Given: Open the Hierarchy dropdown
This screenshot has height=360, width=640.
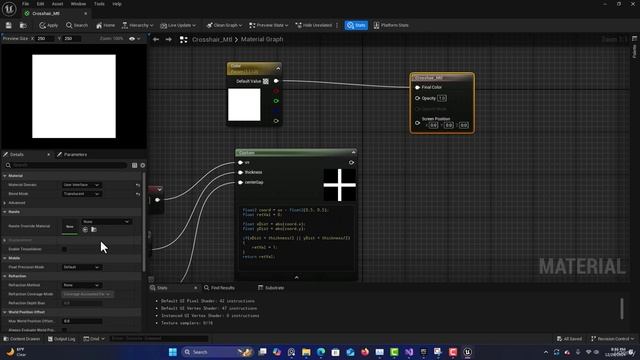Looking at the screenshot, I should [x=138, y=25].
